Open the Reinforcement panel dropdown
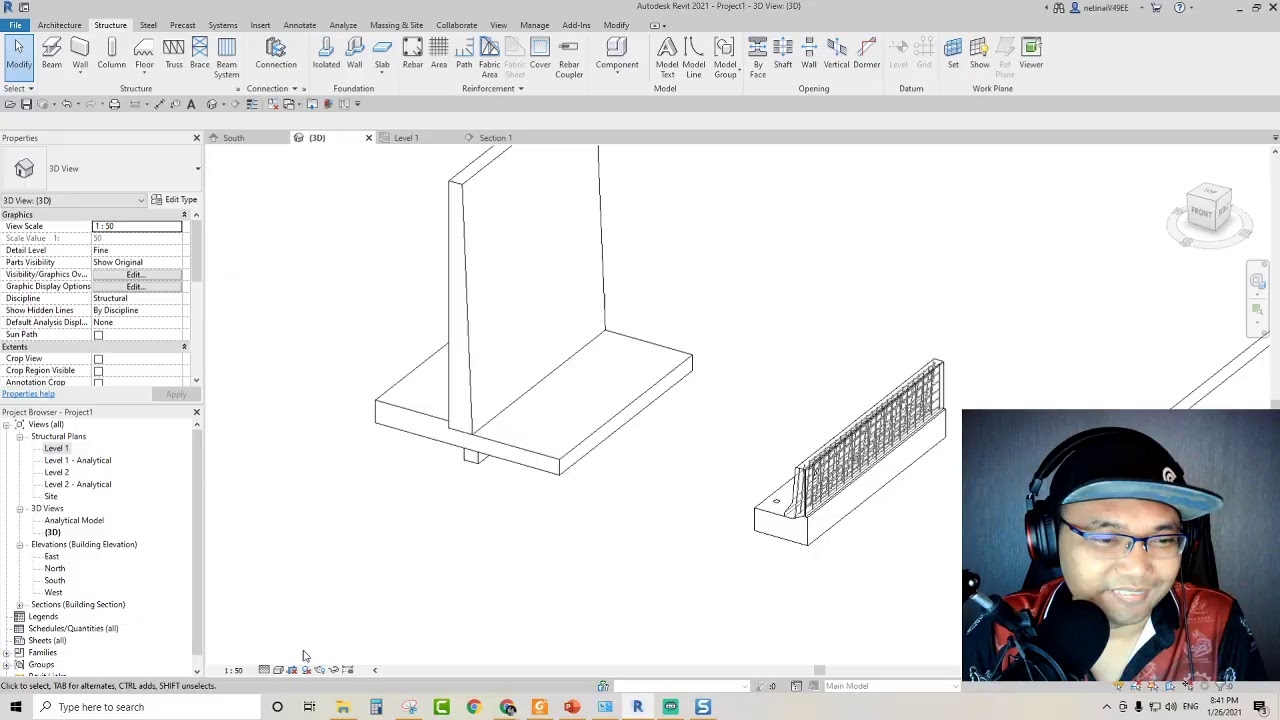Viewport: 1280px width, 720px height. (492, 89)
